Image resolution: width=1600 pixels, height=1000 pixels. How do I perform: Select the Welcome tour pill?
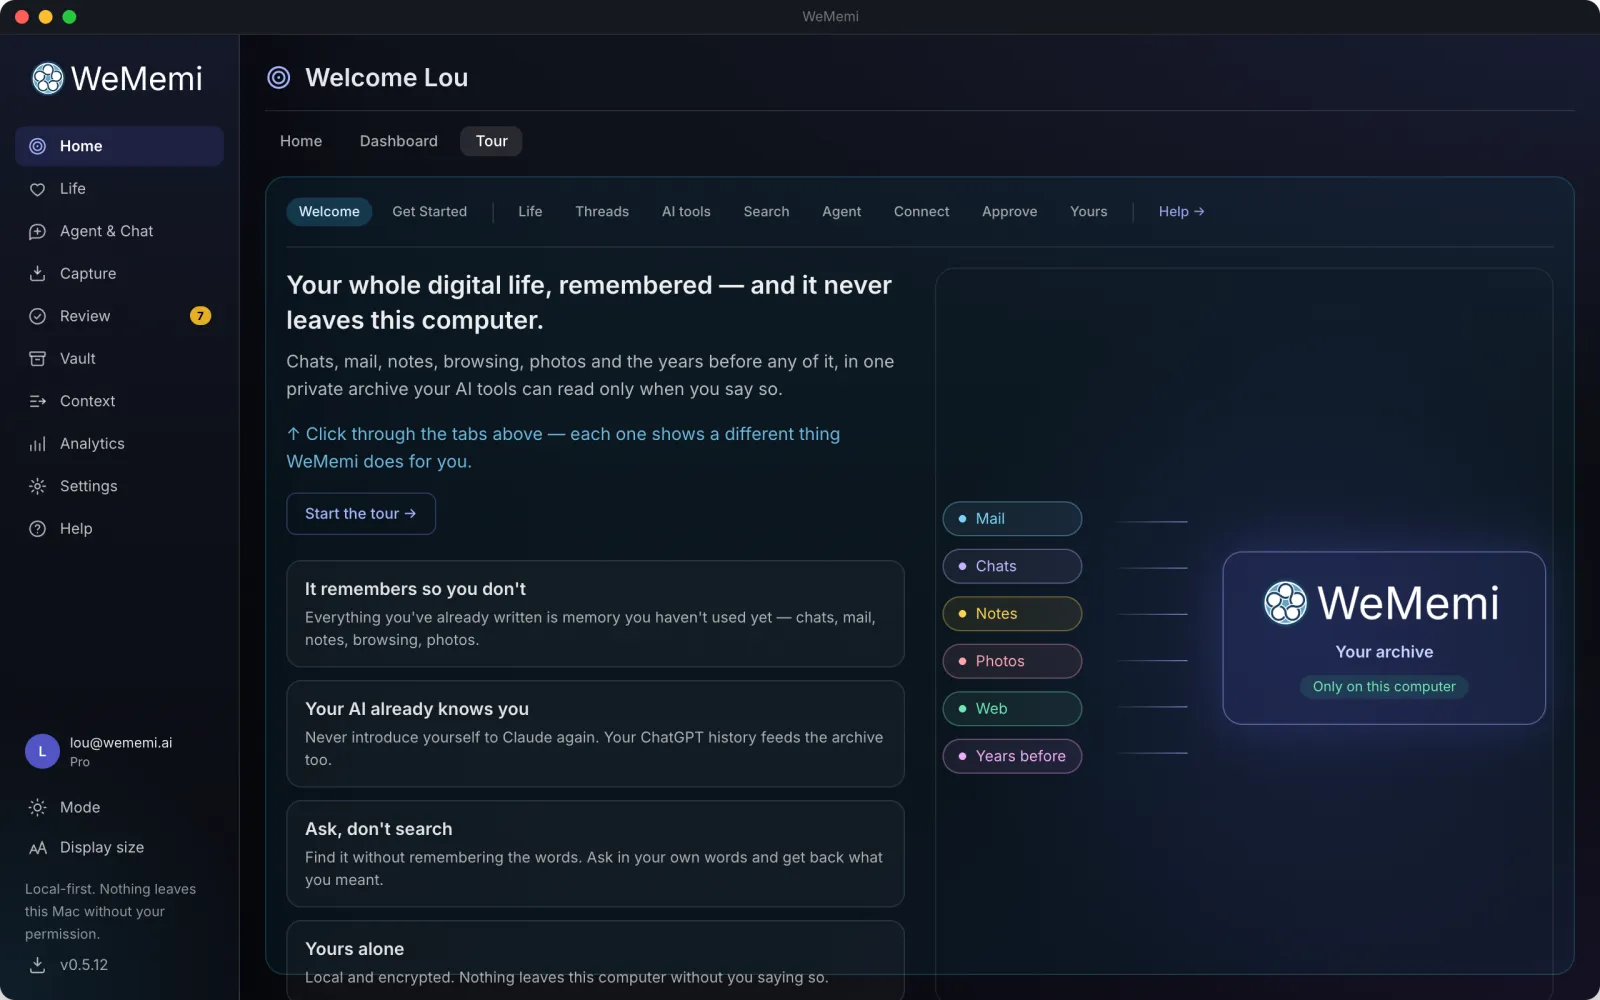[x=329, y=212]
